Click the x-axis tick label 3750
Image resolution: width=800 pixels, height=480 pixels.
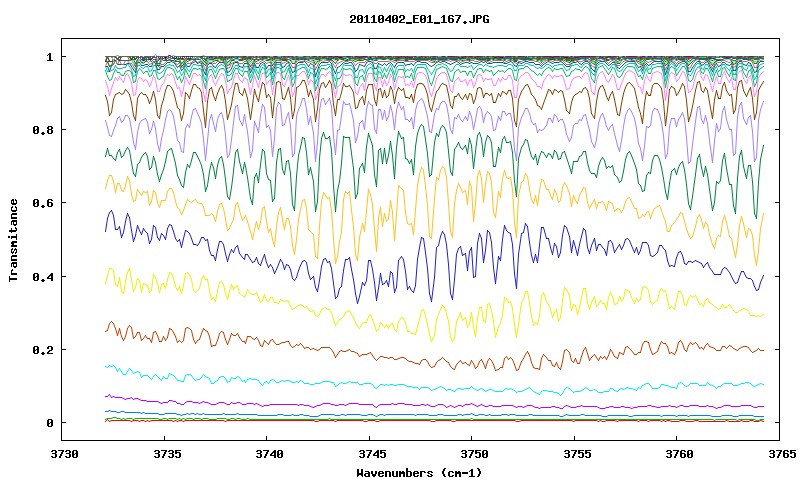pyautogui.click(x=474, y=454)
